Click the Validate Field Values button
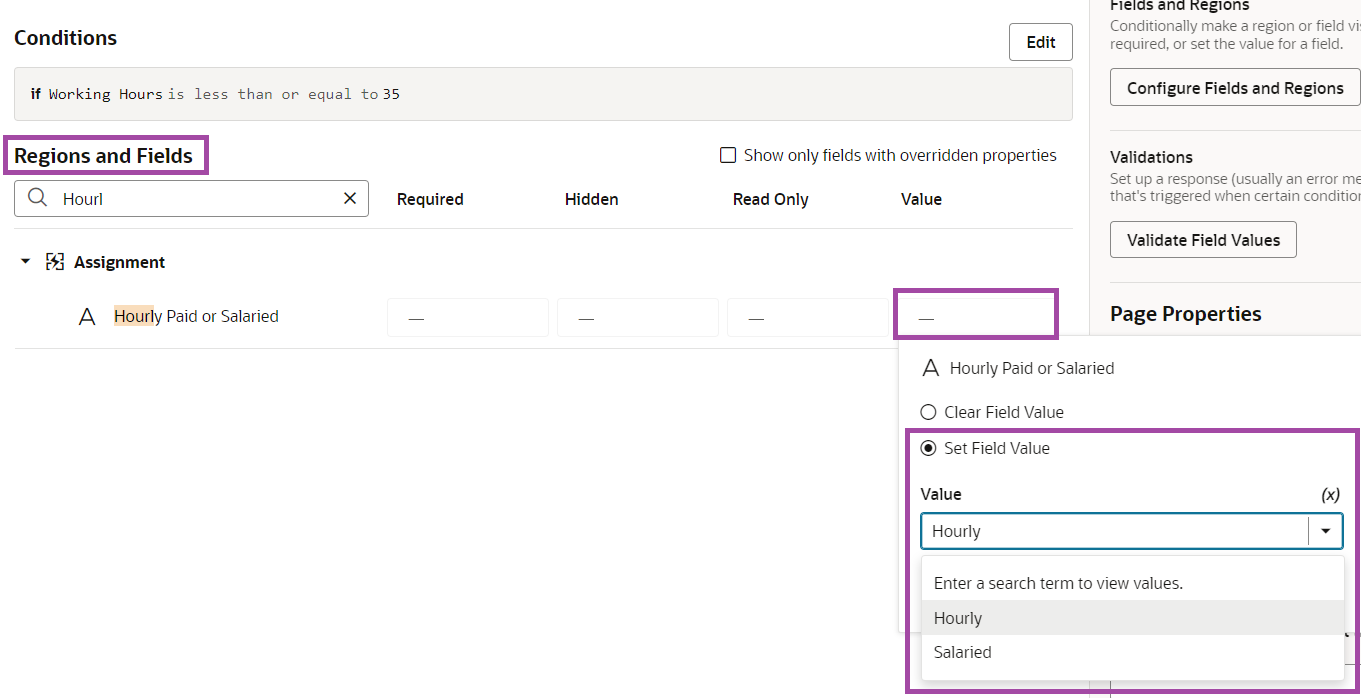The image size is (1361, 698). point(1202,240)
